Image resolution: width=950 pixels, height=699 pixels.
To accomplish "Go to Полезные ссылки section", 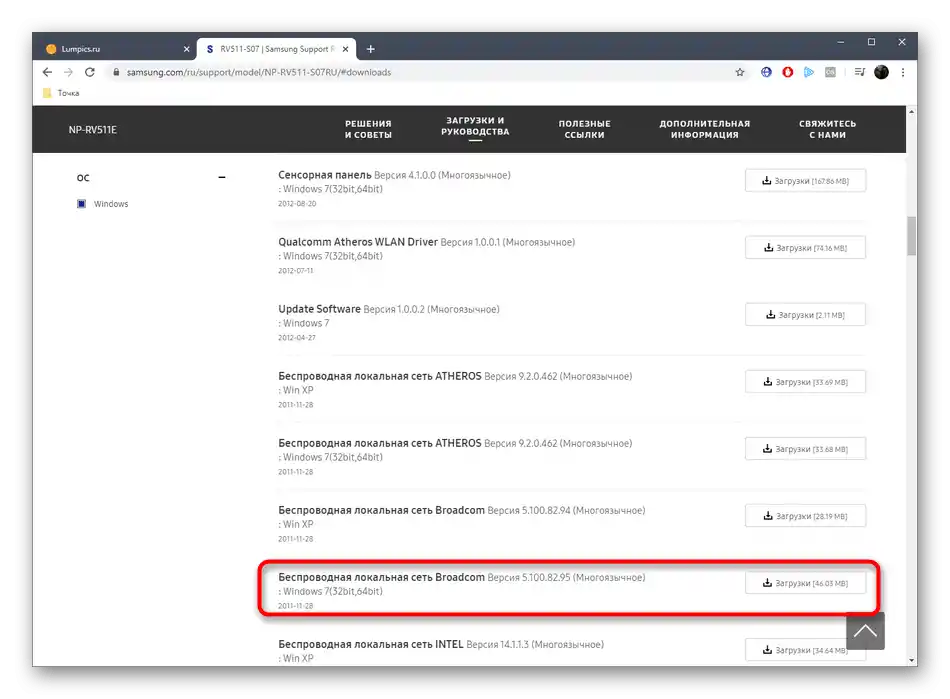I will [585, 129].
